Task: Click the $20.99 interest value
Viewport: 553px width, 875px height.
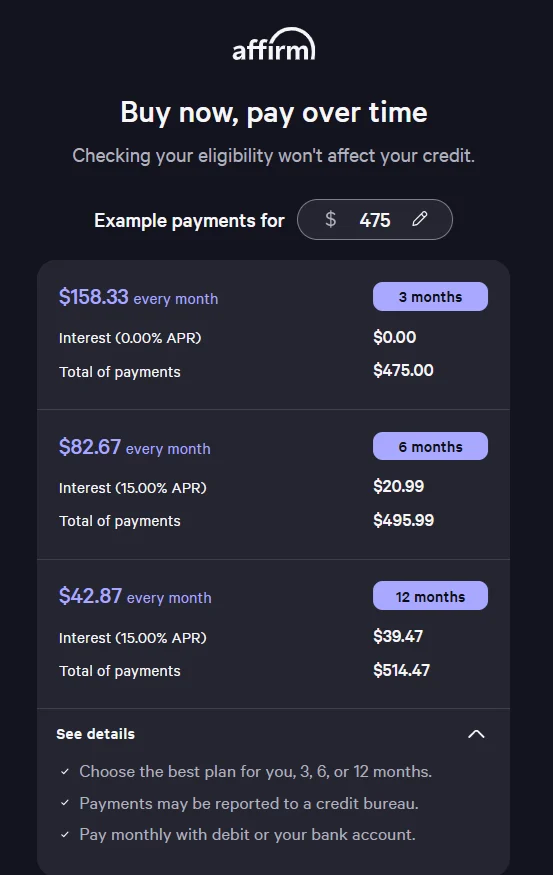Action: click(398, 486)
